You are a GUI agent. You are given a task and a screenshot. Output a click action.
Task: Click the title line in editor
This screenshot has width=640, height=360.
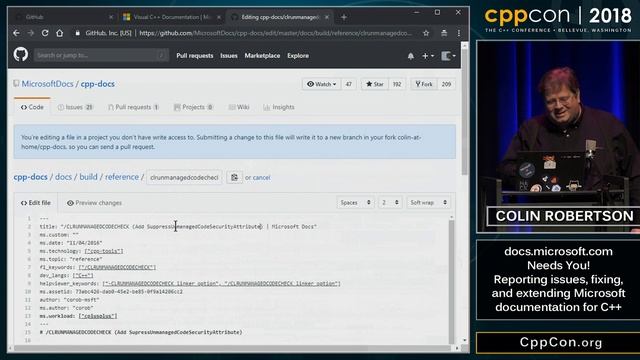pyautogui.click(x=178, y=227)
